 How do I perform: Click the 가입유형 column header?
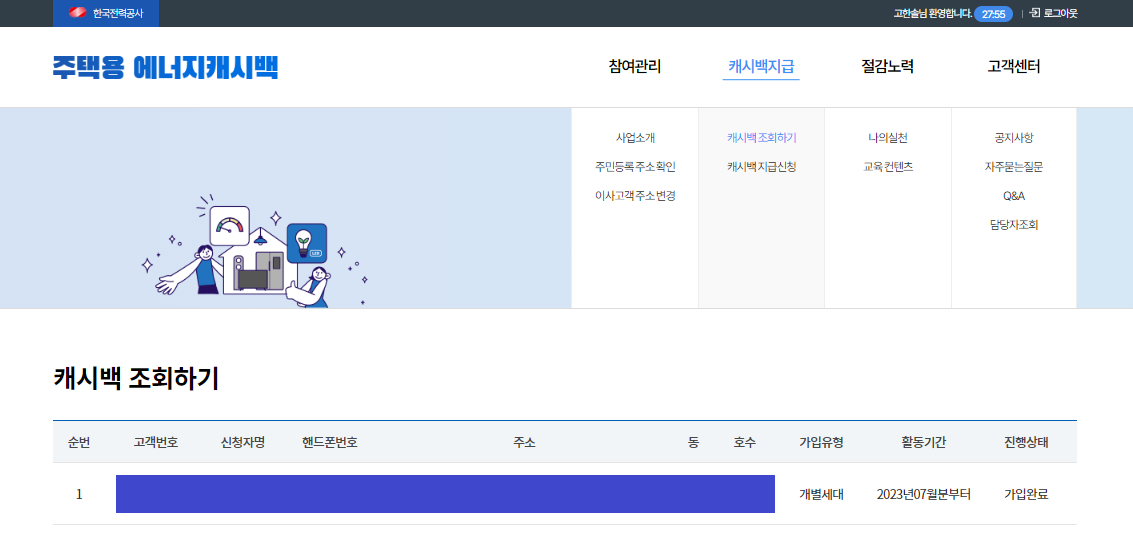pyautogui.click(x=821, y=442)
